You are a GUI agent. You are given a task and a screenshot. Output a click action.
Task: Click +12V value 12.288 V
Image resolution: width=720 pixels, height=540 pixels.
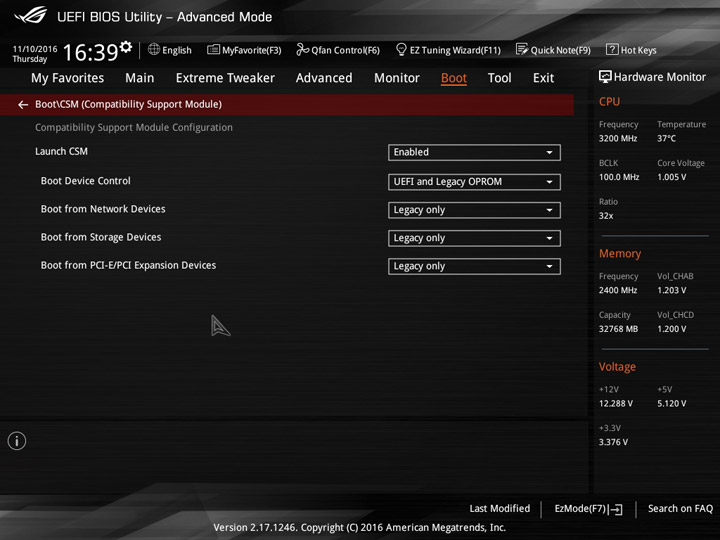[615, 404]
